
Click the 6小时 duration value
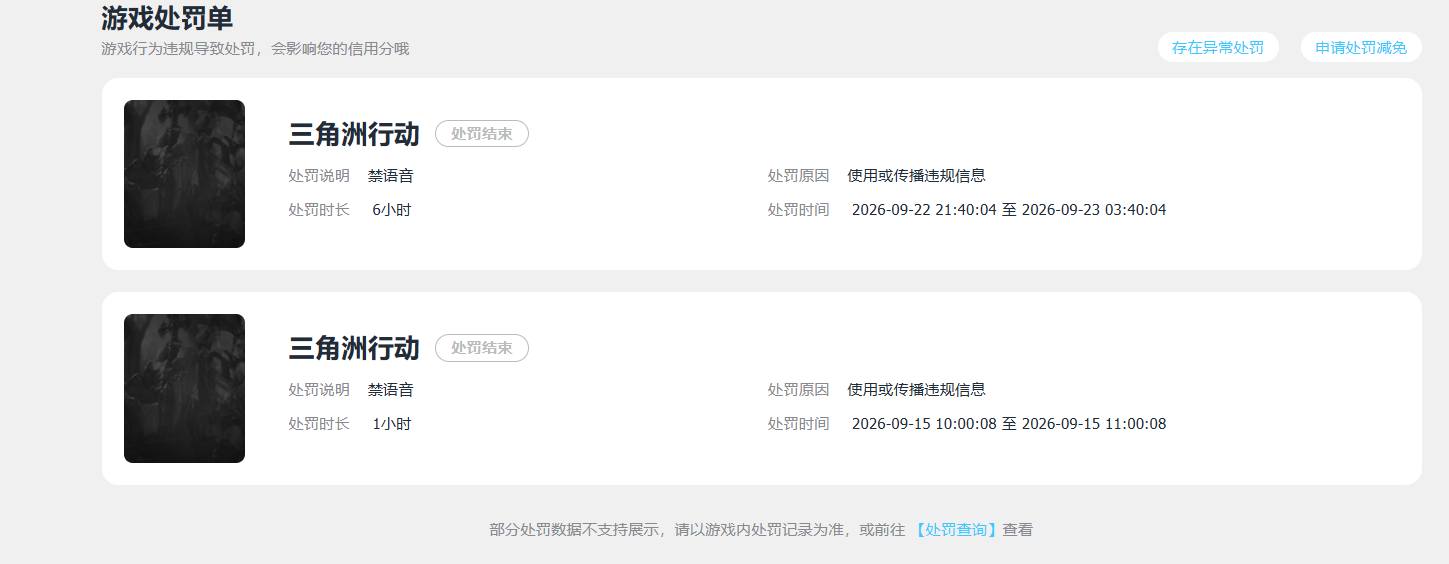click(391, 210)
